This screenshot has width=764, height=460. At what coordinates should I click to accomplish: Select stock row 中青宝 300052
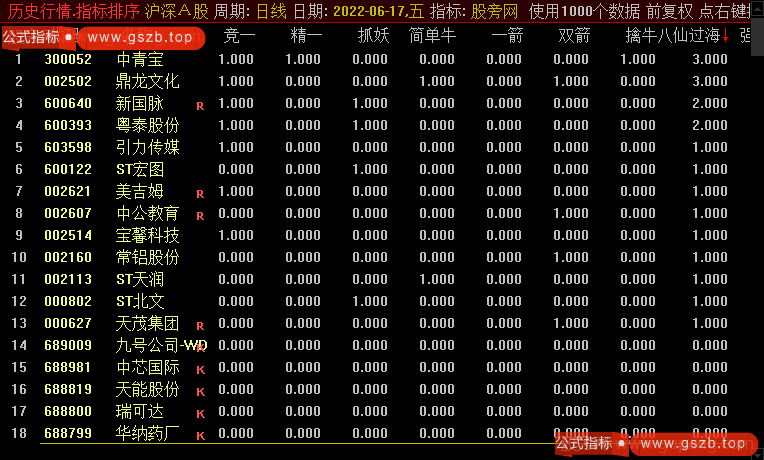[x=140, y=59]
